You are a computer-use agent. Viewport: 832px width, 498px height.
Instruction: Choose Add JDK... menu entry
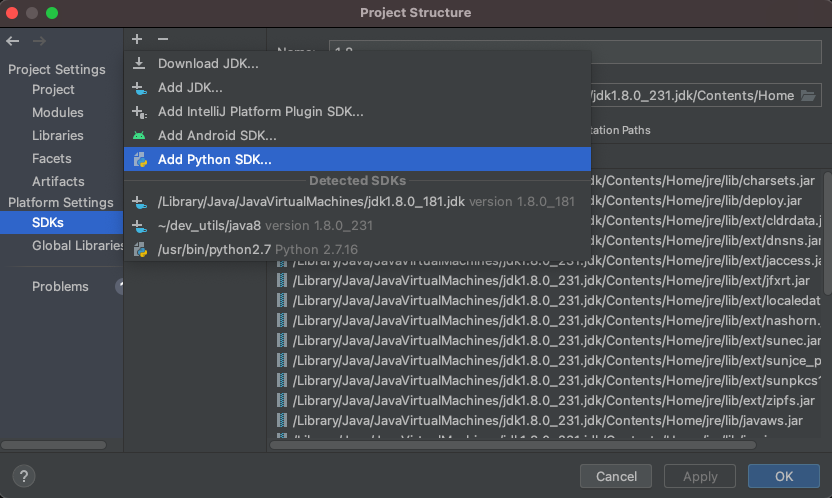click(x=357, y=88)
